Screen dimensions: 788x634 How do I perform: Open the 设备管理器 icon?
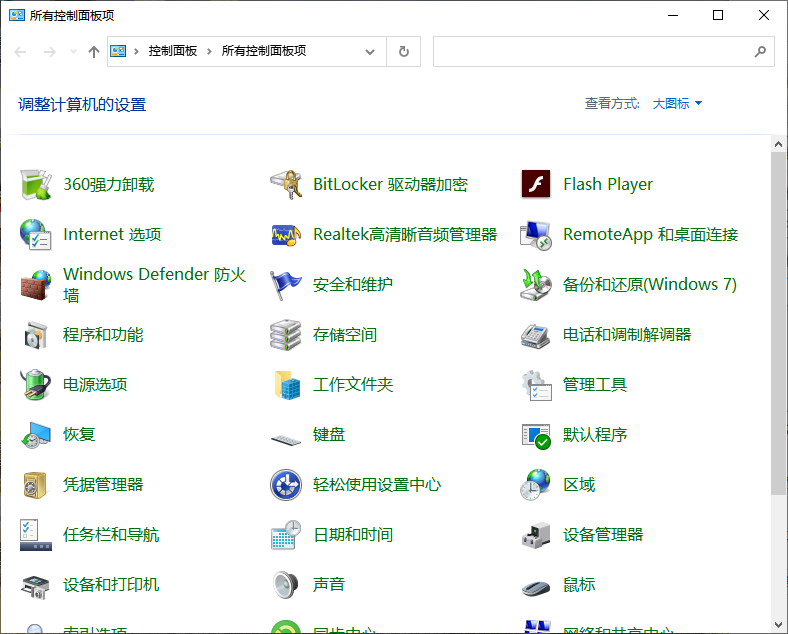tap(536, 534)
